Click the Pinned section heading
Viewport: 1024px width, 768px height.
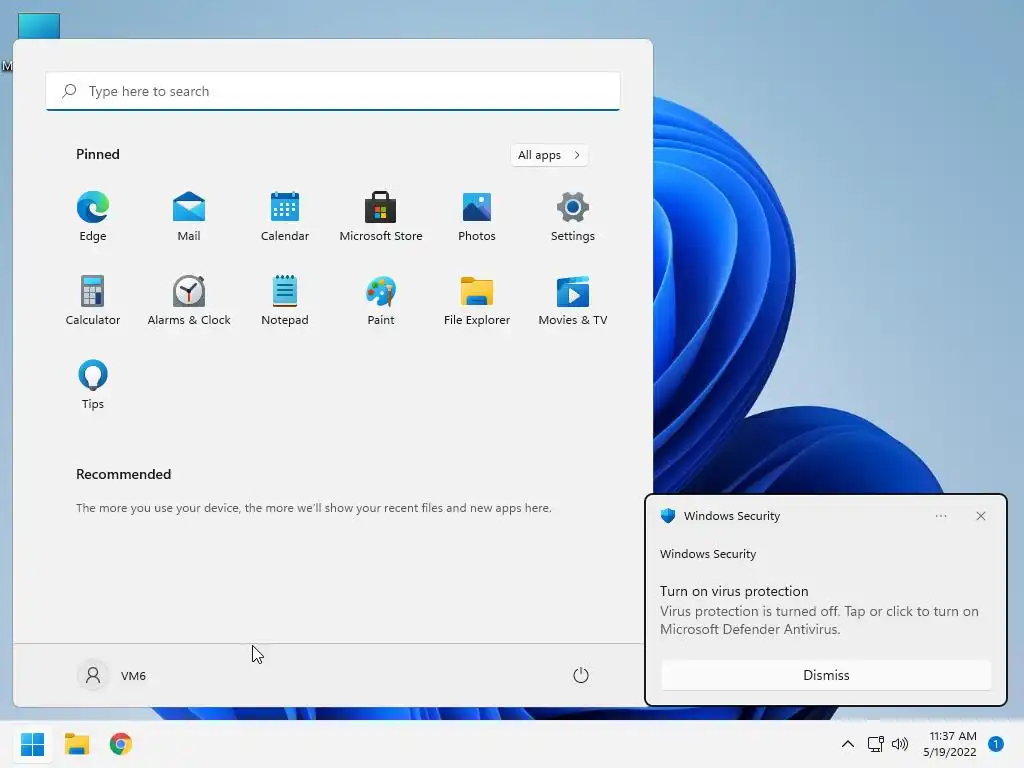tap(98, 154)
